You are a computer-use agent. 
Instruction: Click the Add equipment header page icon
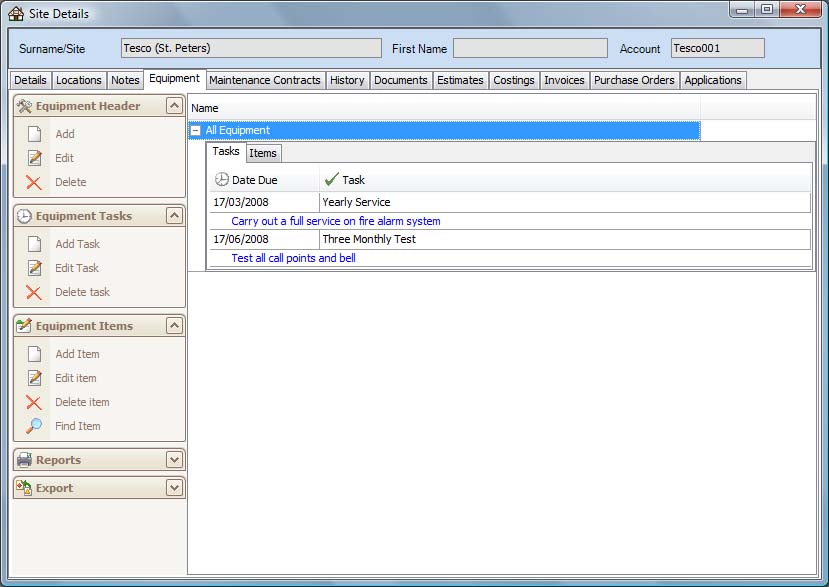pos(34,134)
